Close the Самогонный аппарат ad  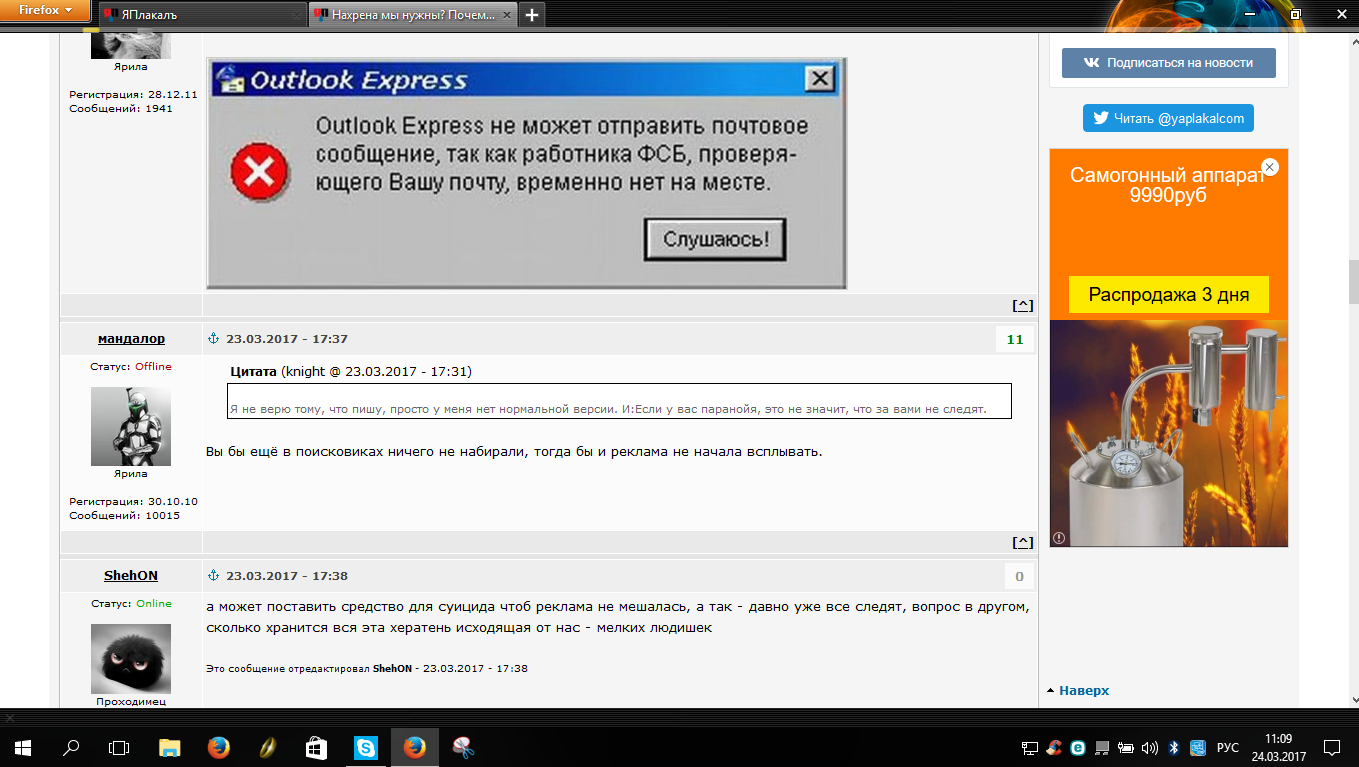coord(1269,167)
